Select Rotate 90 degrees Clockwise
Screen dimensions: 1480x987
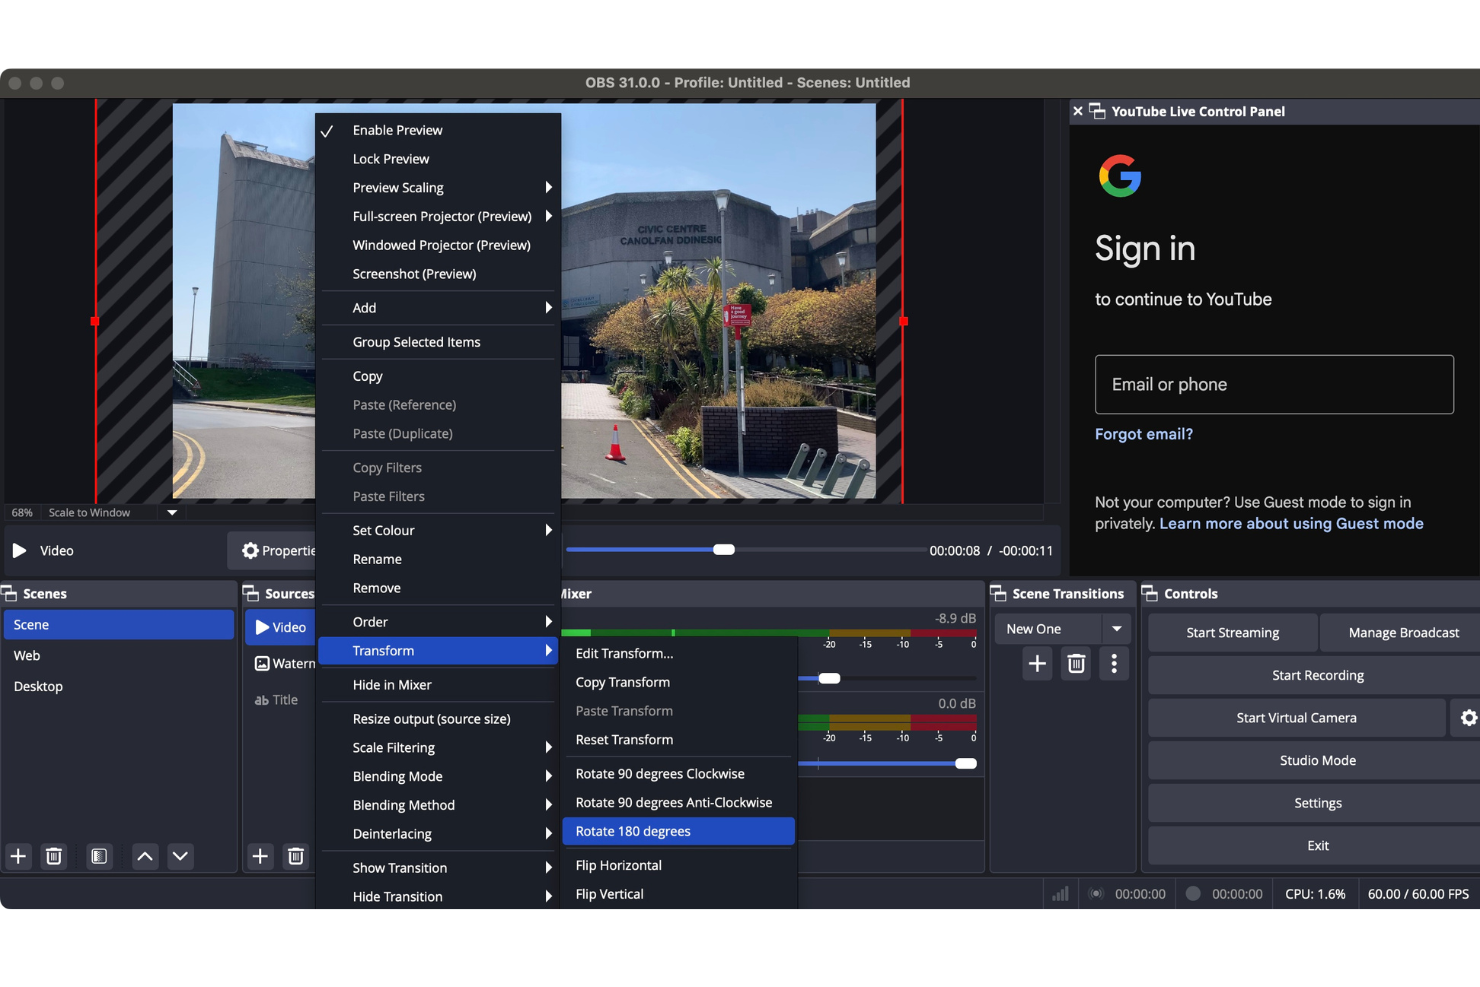tap(679, 774)
